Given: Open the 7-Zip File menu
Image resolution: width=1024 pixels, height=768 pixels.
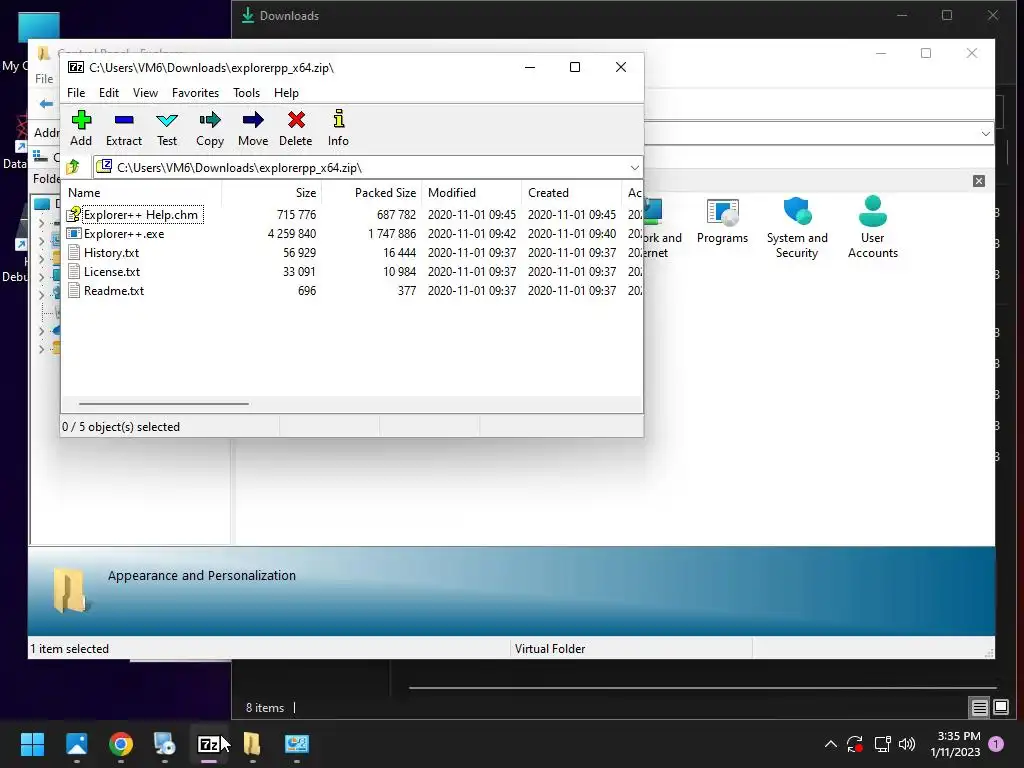Looking at the screenshot, I should click(76, 93).
